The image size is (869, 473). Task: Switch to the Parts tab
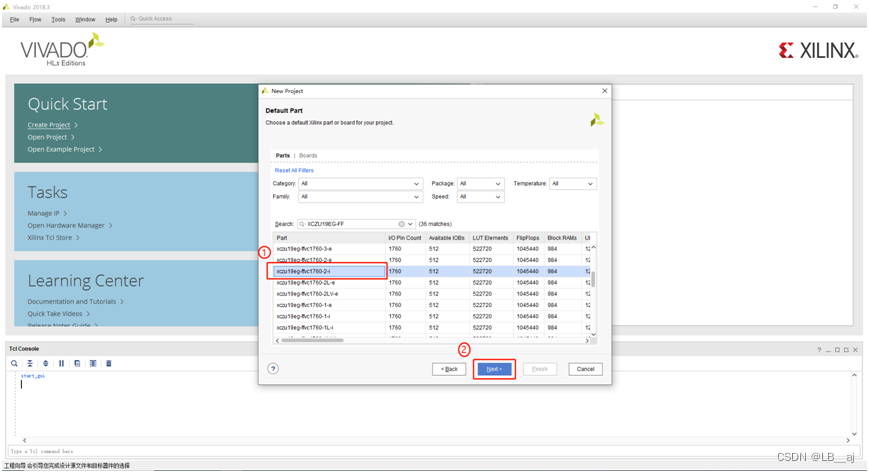coord(283,156)
